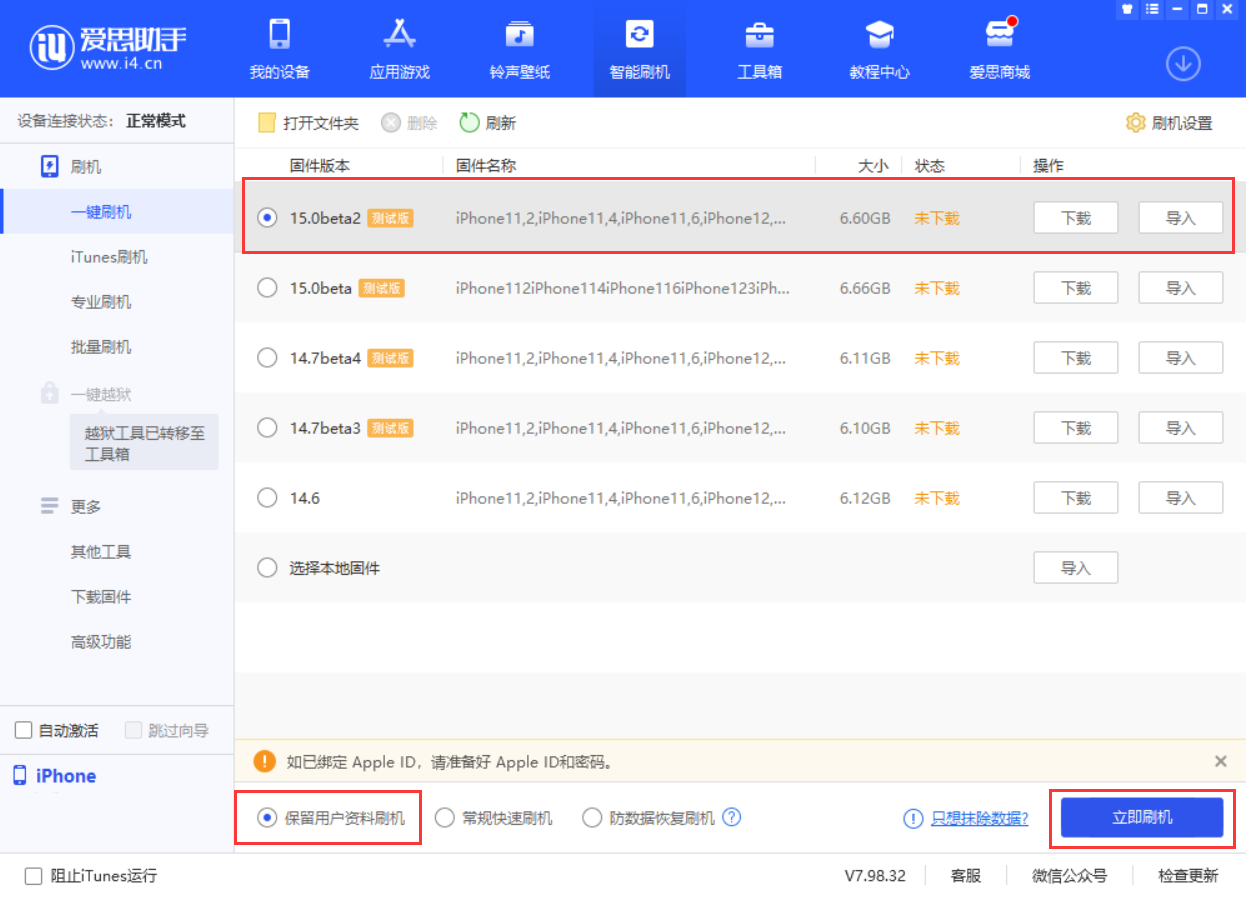Open the 应用游戏 app store icon

[x=399, y=35]
